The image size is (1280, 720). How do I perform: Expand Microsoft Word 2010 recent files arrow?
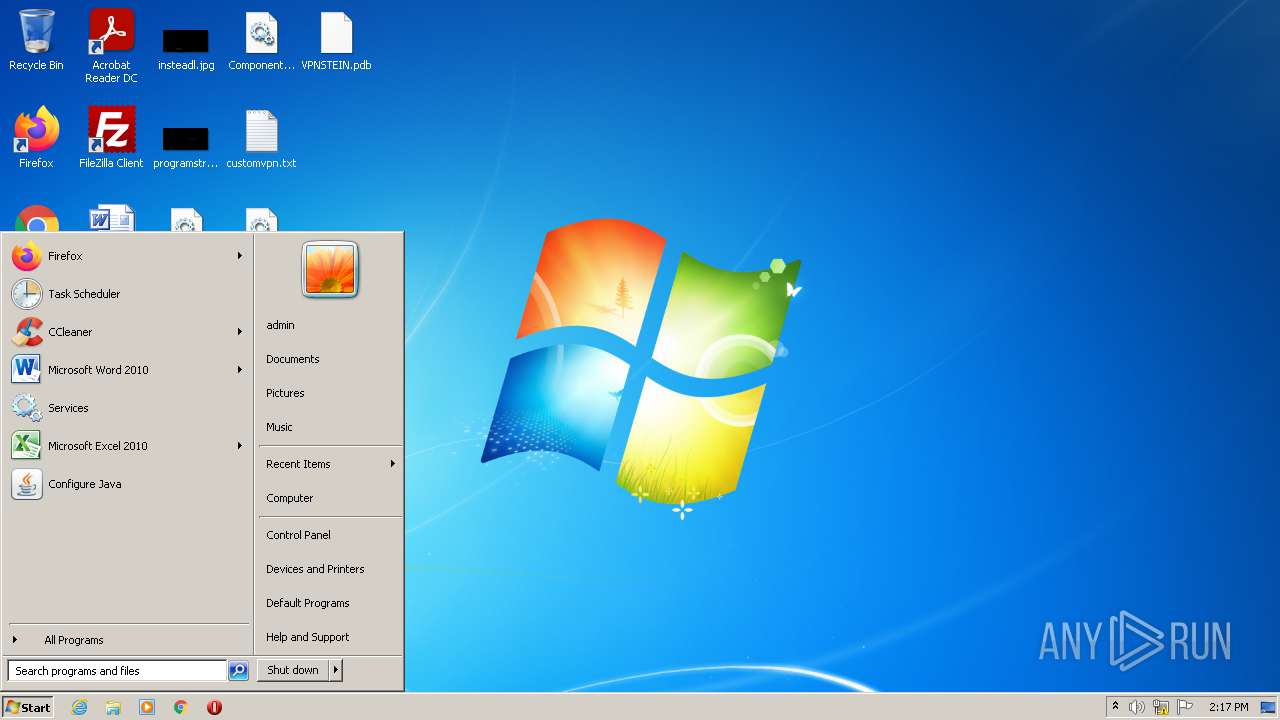pos(240,370)
